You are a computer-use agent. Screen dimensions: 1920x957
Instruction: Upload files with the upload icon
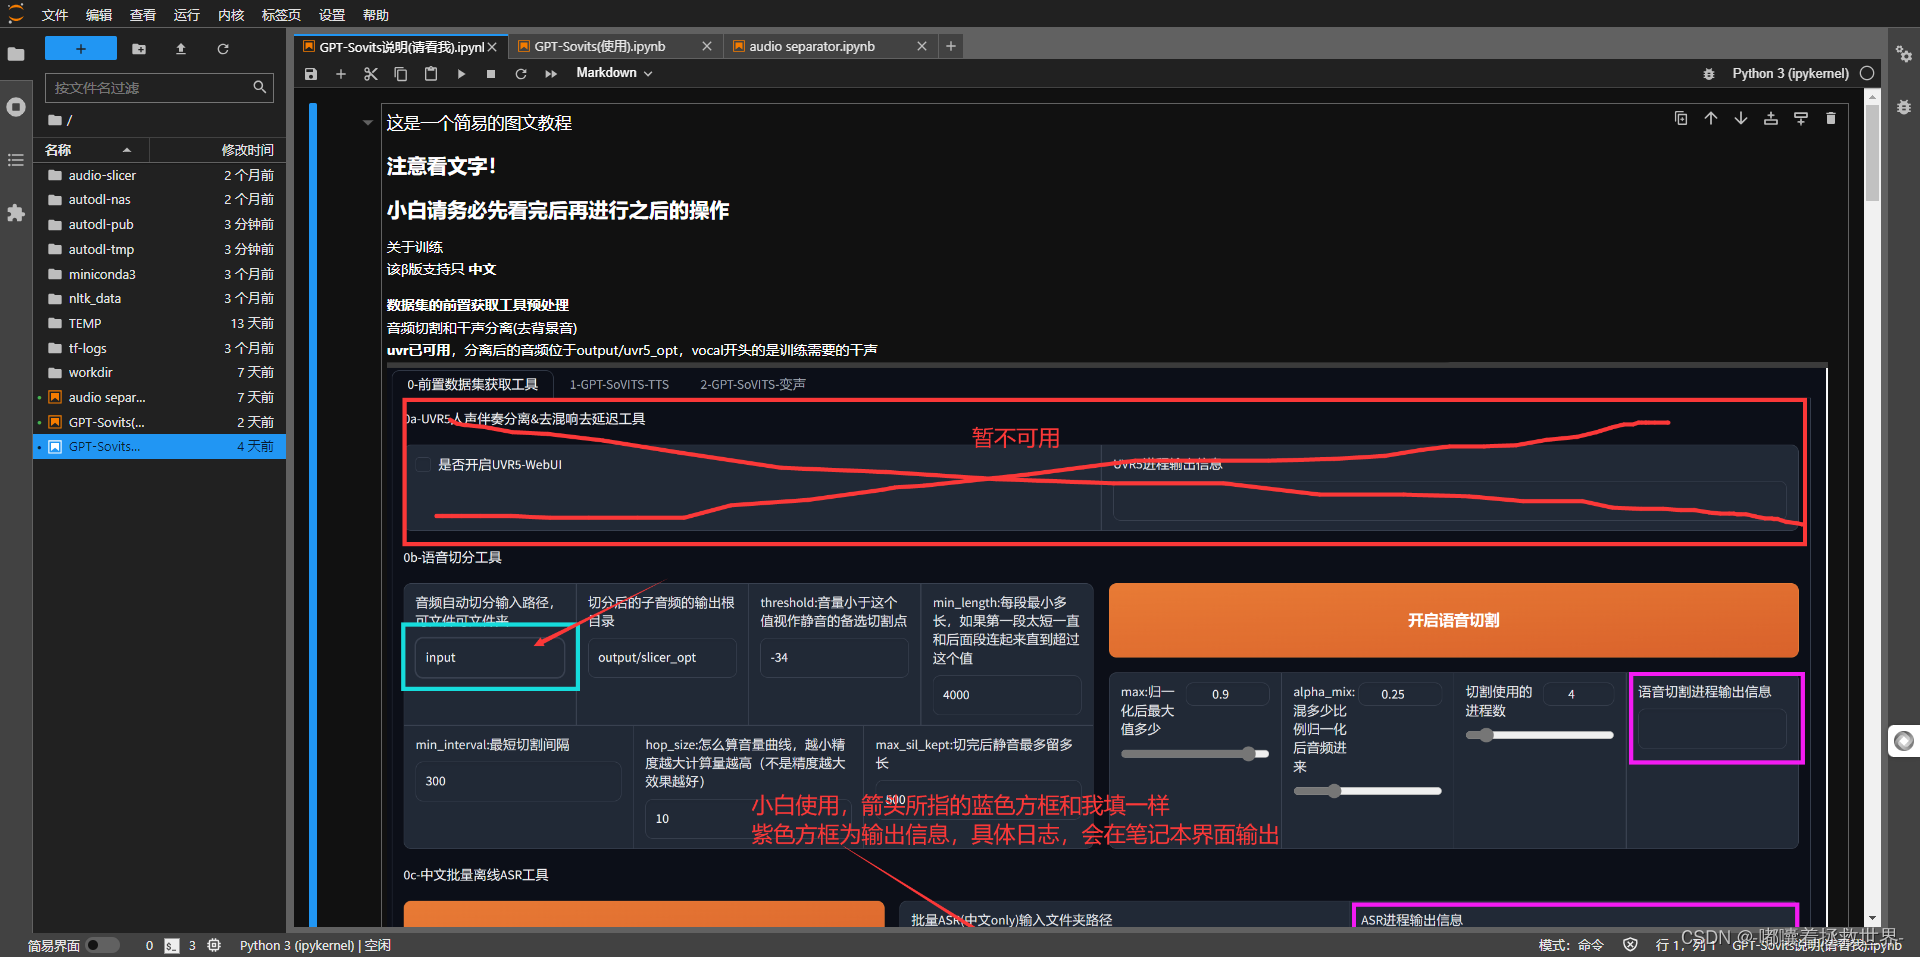pos(181,48)
